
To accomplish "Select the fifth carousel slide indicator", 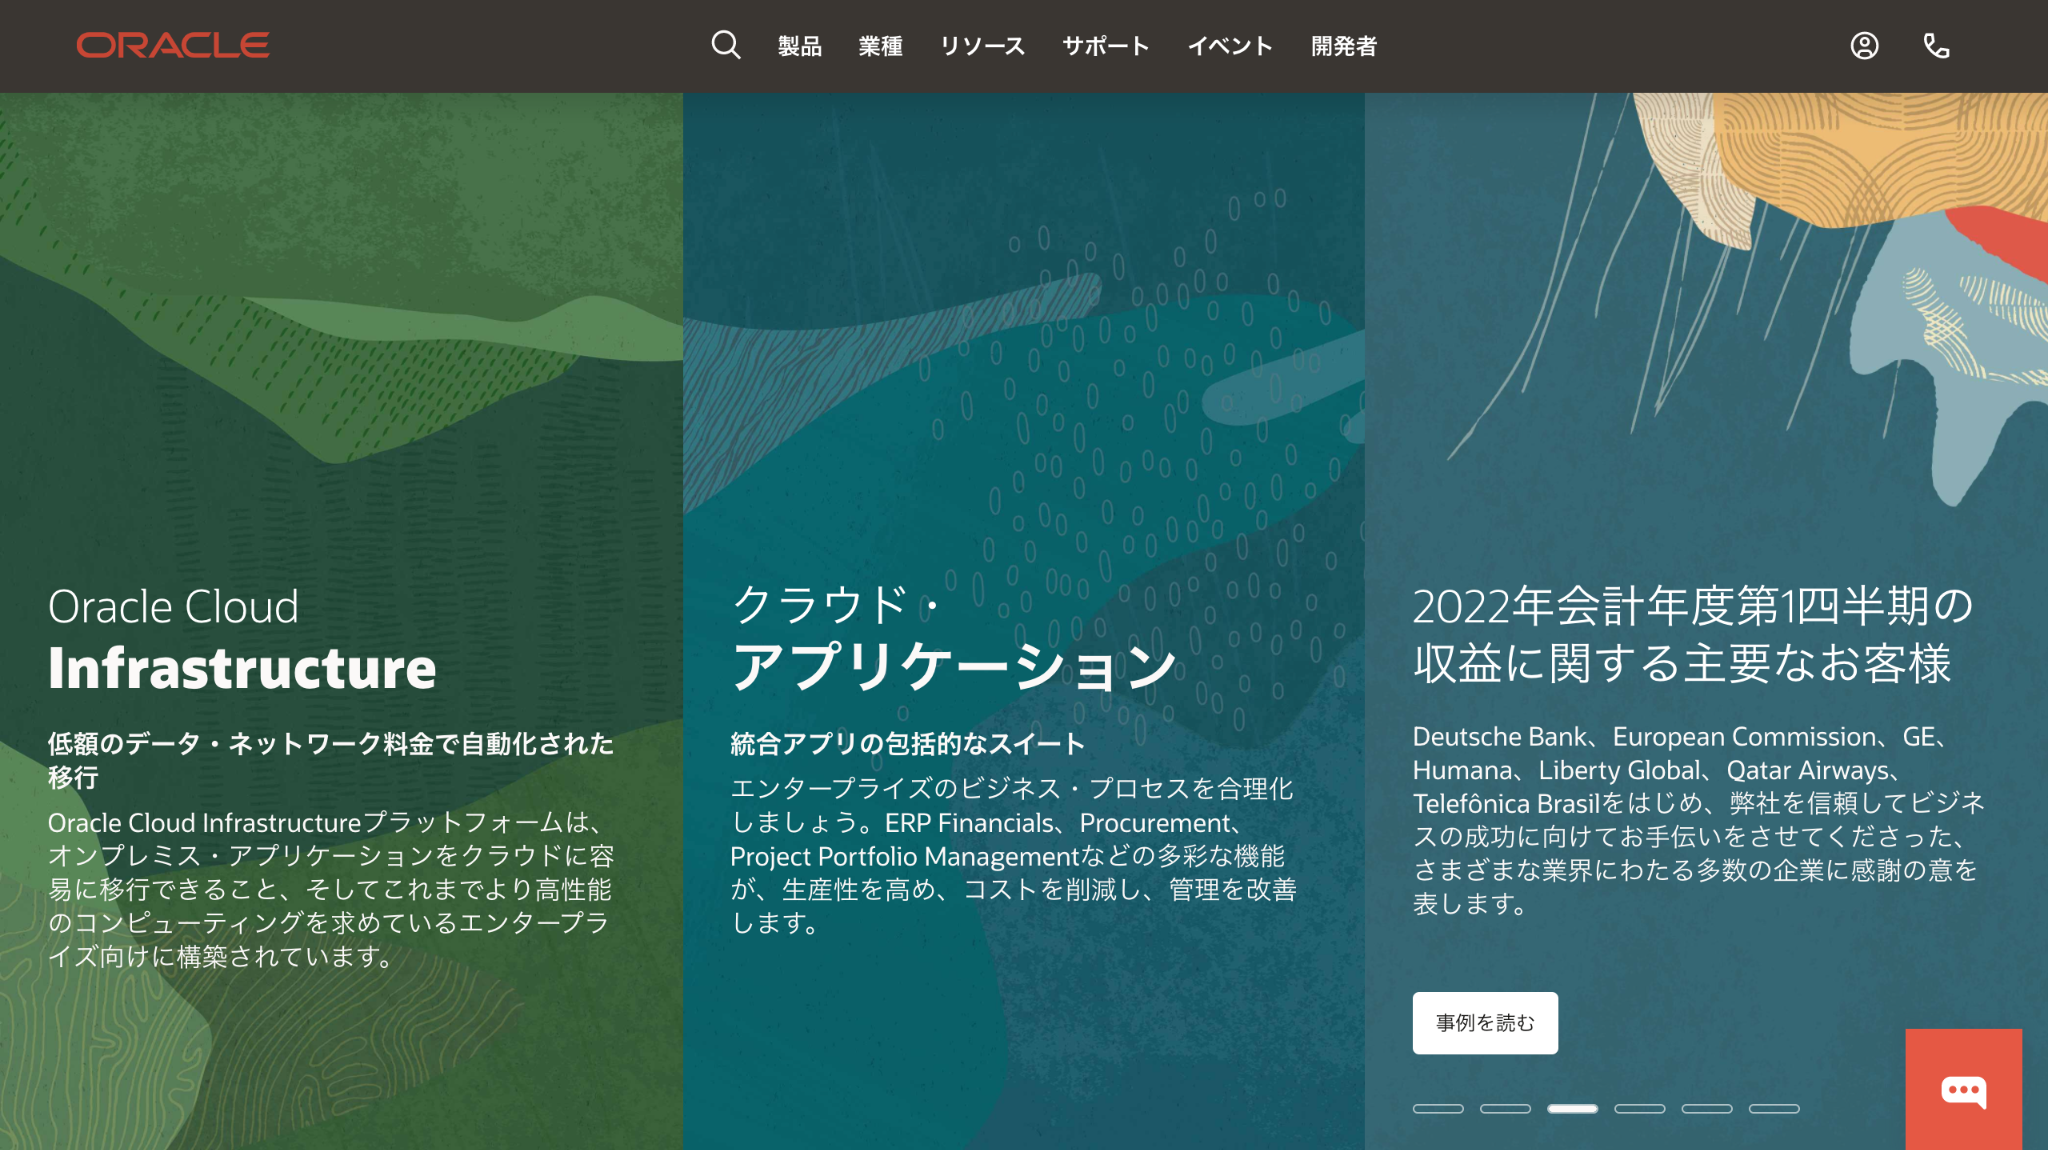I will pos(1706,1108).
